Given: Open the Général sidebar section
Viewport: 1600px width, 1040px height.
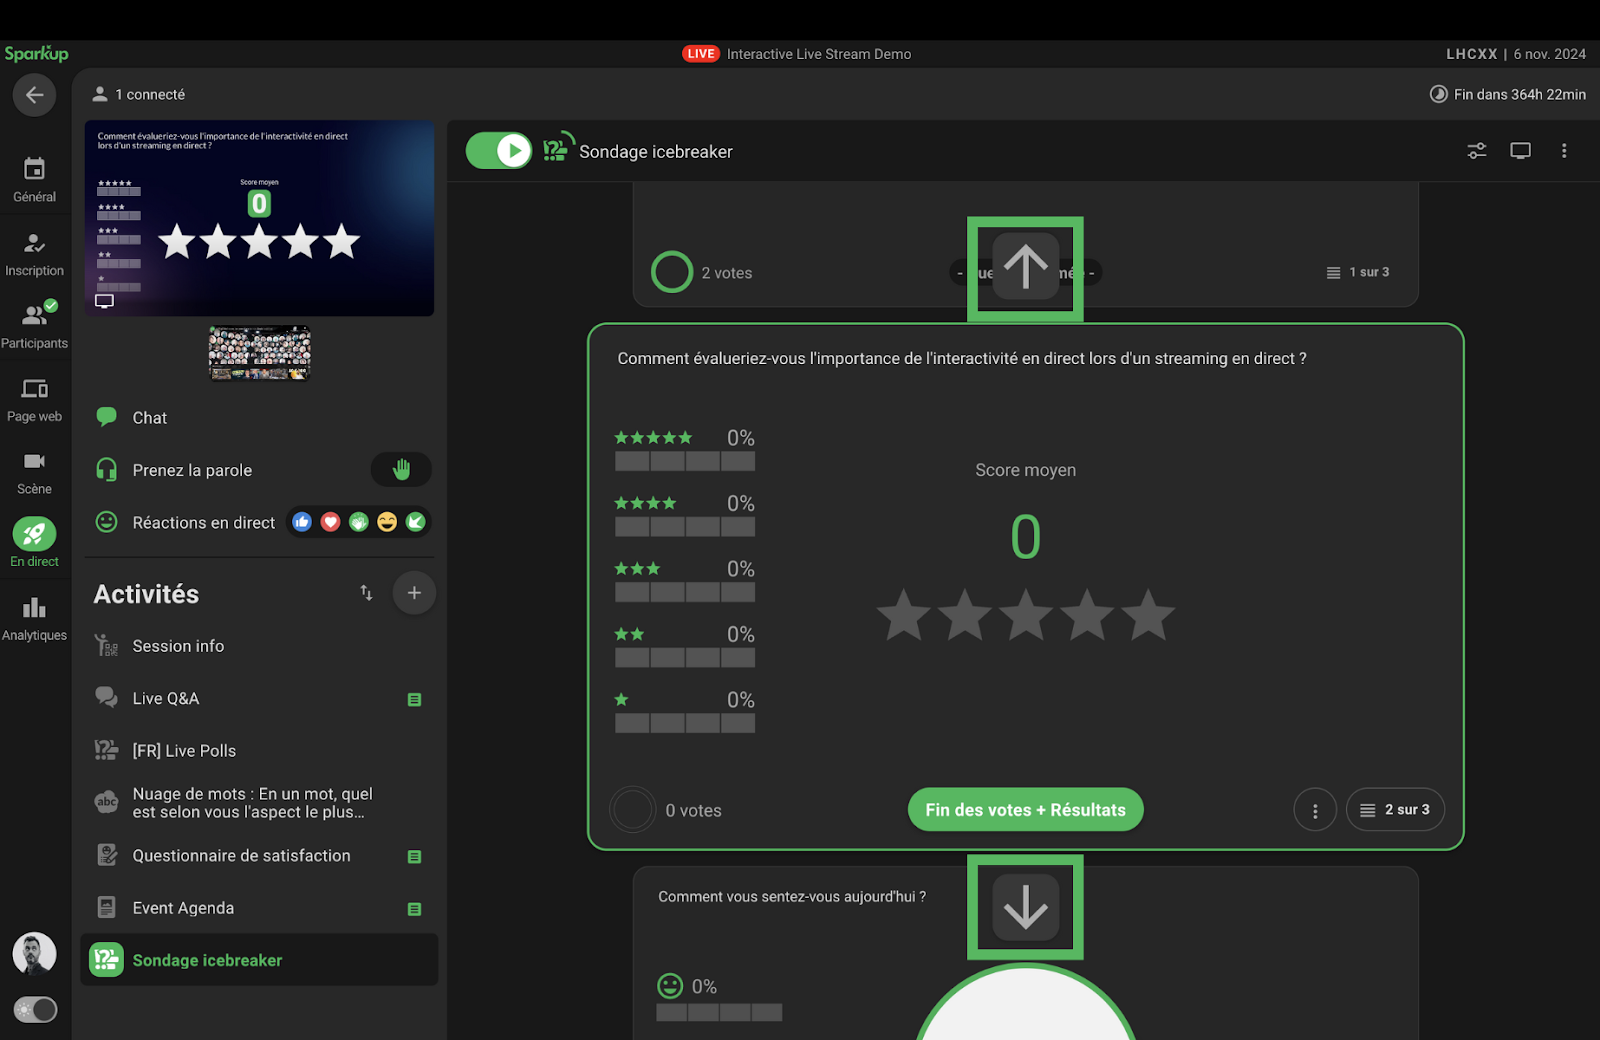Looking at the screenshot, I should (x=34, y=179).
